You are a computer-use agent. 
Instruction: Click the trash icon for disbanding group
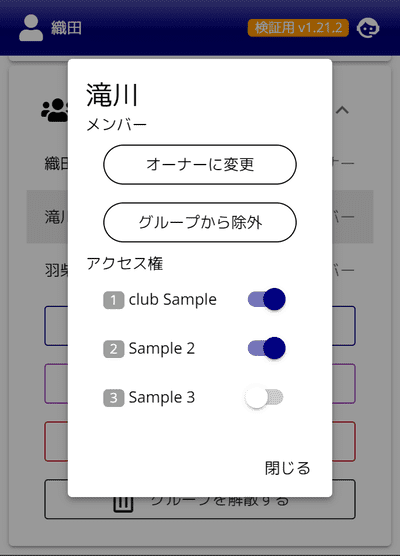pyautogui.click(x=123, y=504)
